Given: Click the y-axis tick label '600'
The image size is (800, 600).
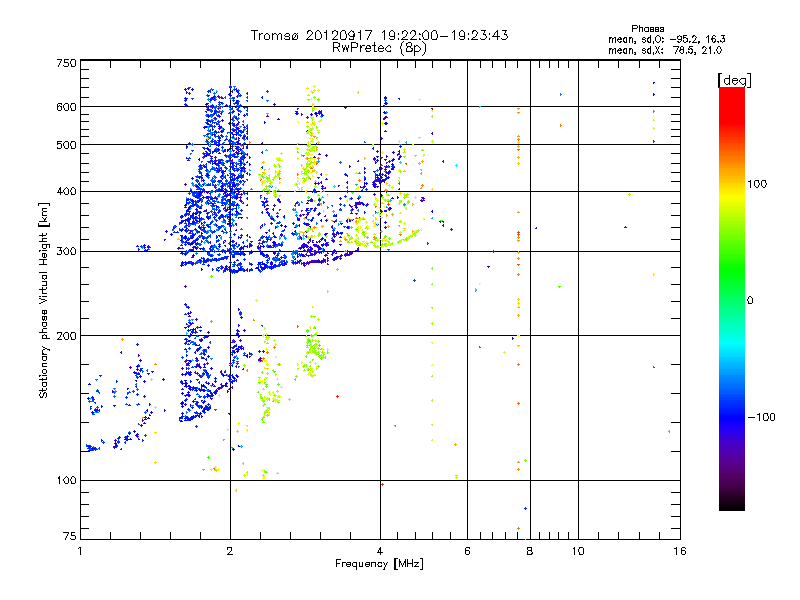Looking at the screenshot, I should 66,107.
